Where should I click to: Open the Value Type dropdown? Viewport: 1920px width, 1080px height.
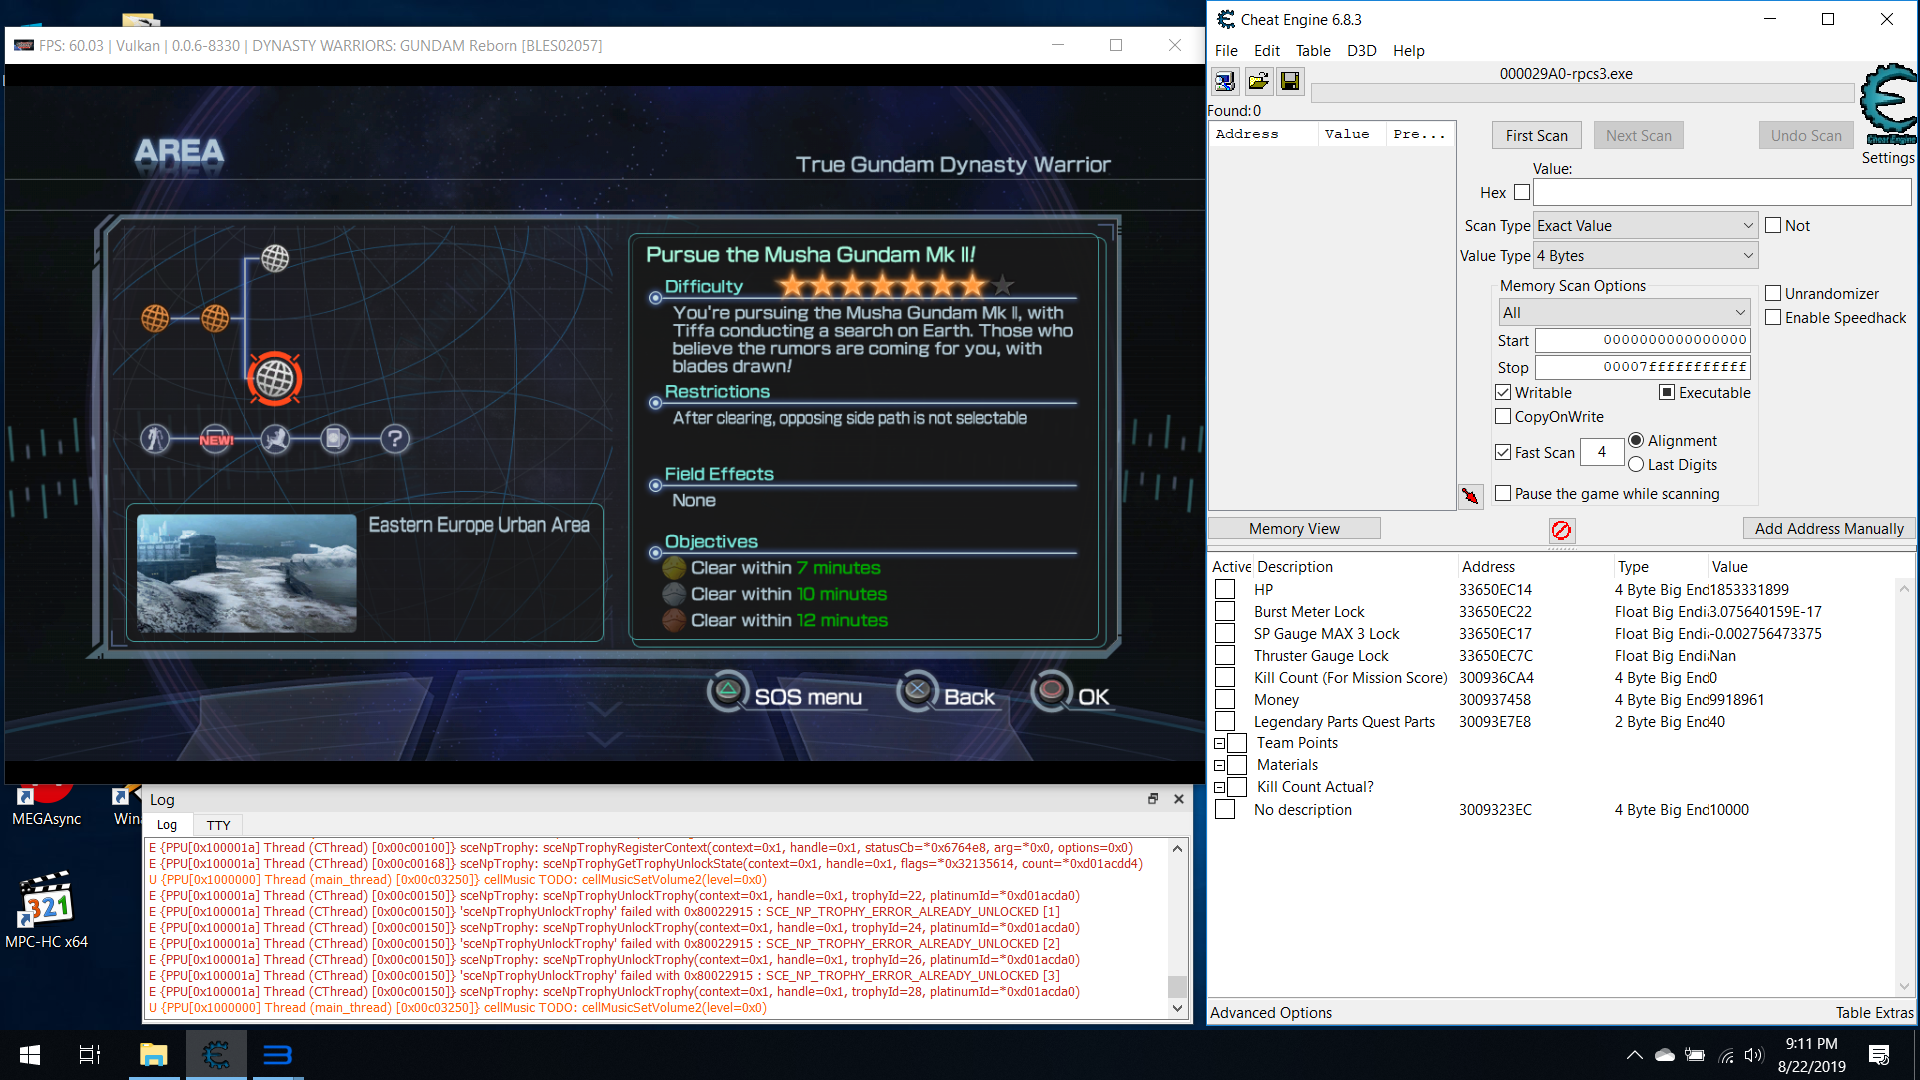[x=1645, y=256]
